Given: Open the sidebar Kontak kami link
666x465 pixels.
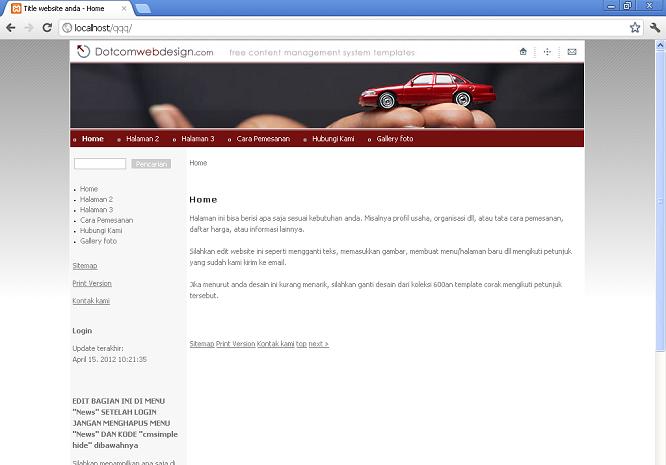Looking at the screenshot, I should pos(91,301).
